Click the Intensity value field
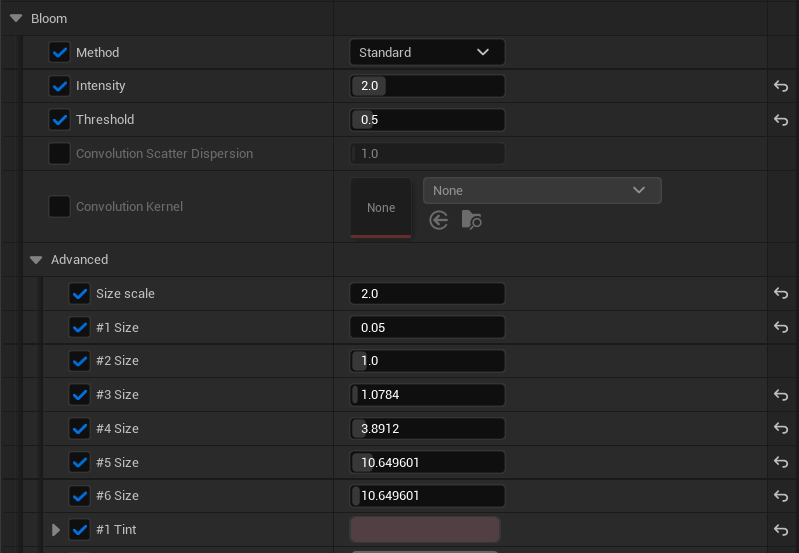This screenshot has width=799, height=553. pyautogui.click(x=427, y=86)
